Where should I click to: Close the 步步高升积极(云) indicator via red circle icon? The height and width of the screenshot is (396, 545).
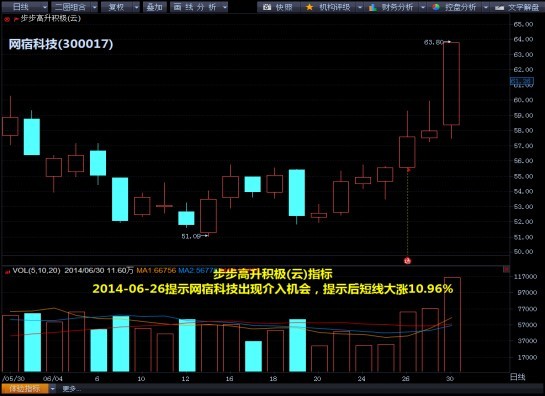(7, 19)
